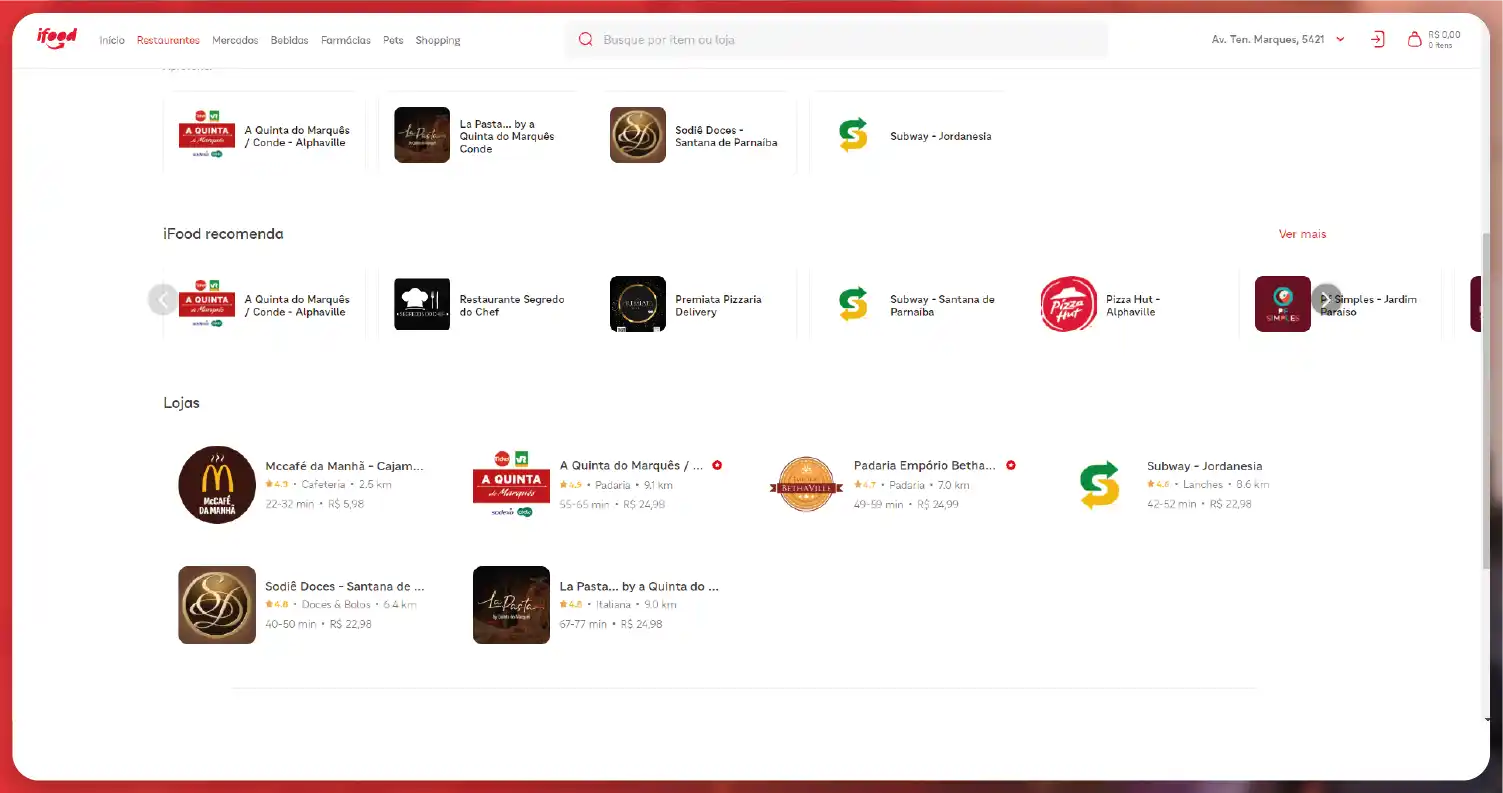This screenshot has height=793, width=1503.
Task: Open the Shopping tab
Action: (x=438, y=40)
